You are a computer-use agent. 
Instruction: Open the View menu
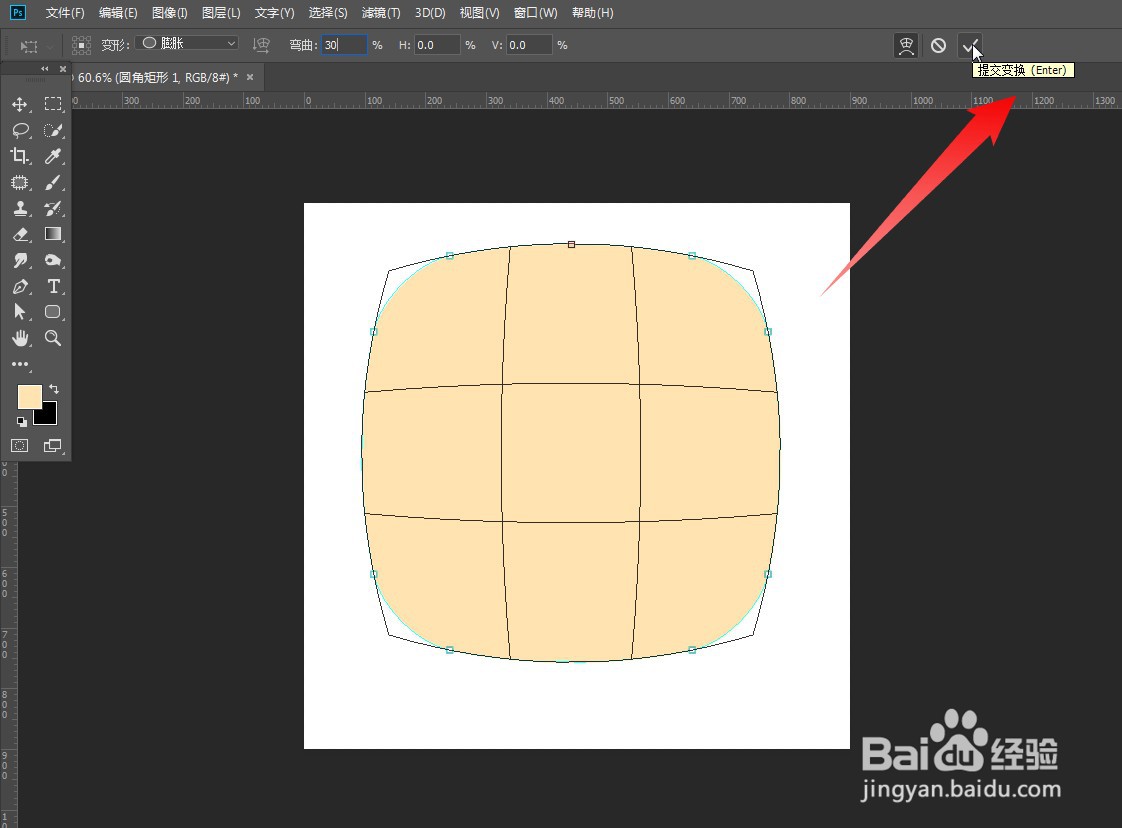point(479,13)
